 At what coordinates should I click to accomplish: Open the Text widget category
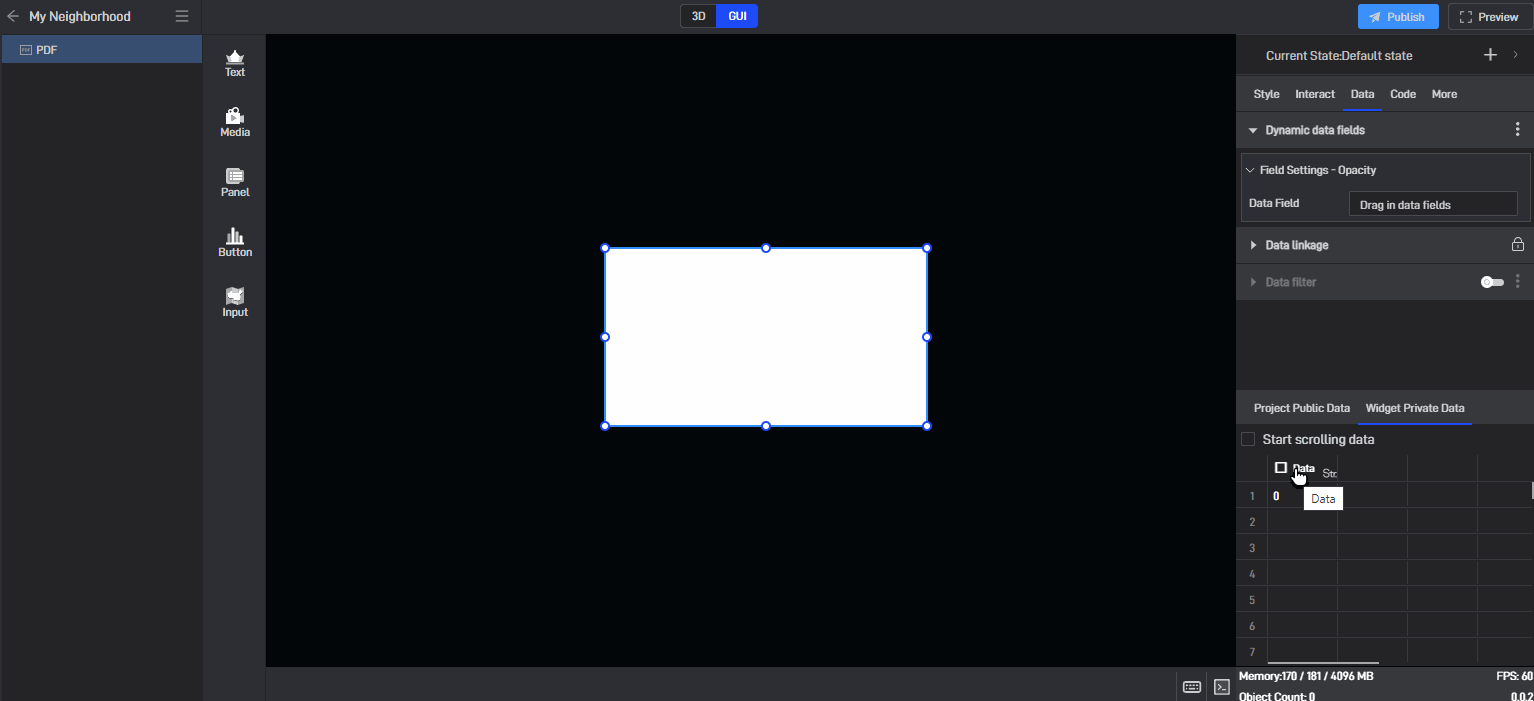[x=235, y=63]
